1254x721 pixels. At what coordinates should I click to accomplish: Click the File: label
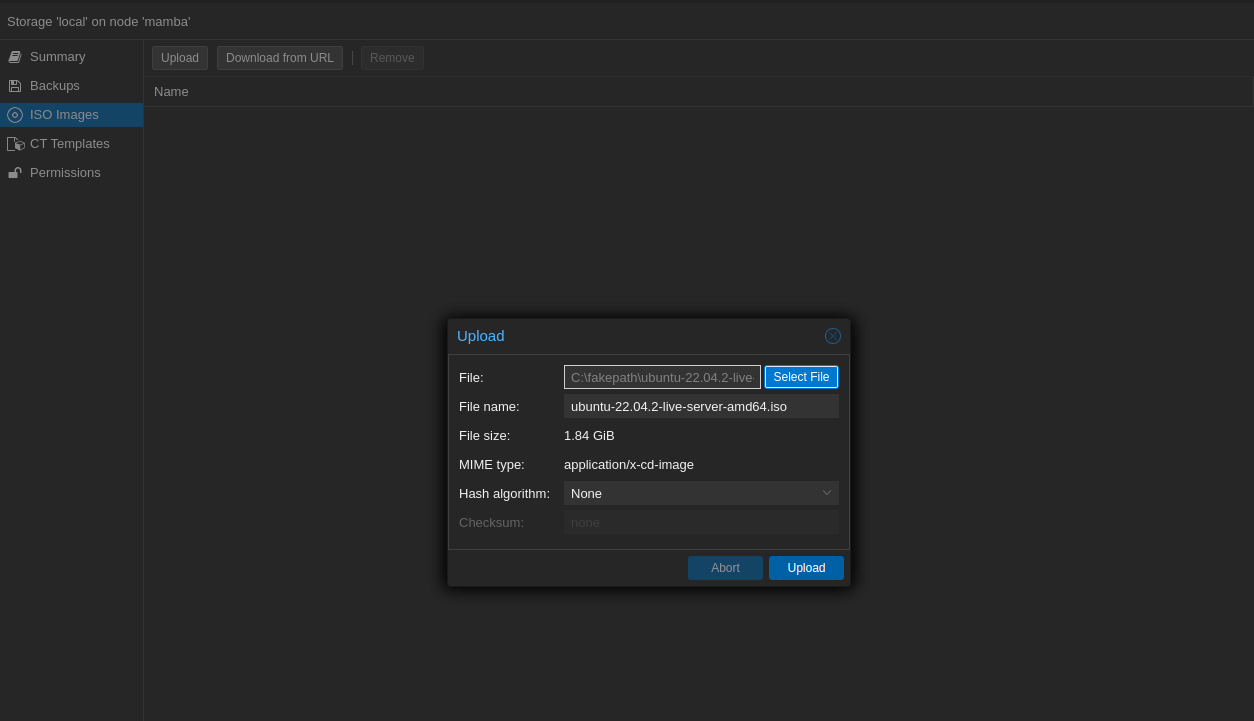click(x=471, y=378)
